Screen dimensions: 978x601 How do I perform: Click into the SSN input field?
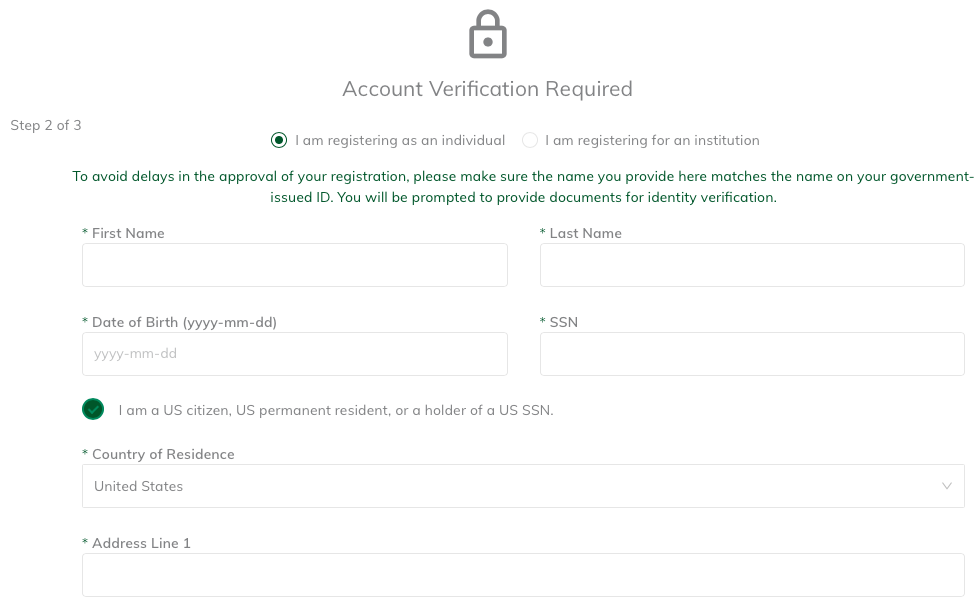coord(752,354)
